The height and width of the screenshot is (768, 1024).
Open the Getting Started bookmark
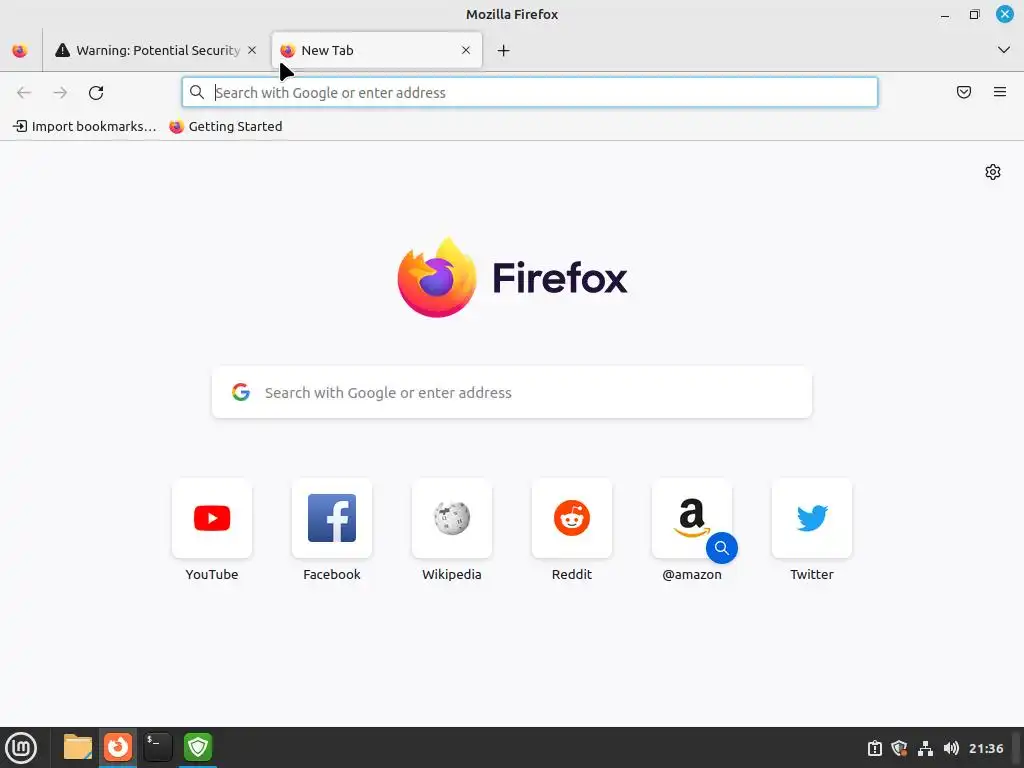[226, 127]
